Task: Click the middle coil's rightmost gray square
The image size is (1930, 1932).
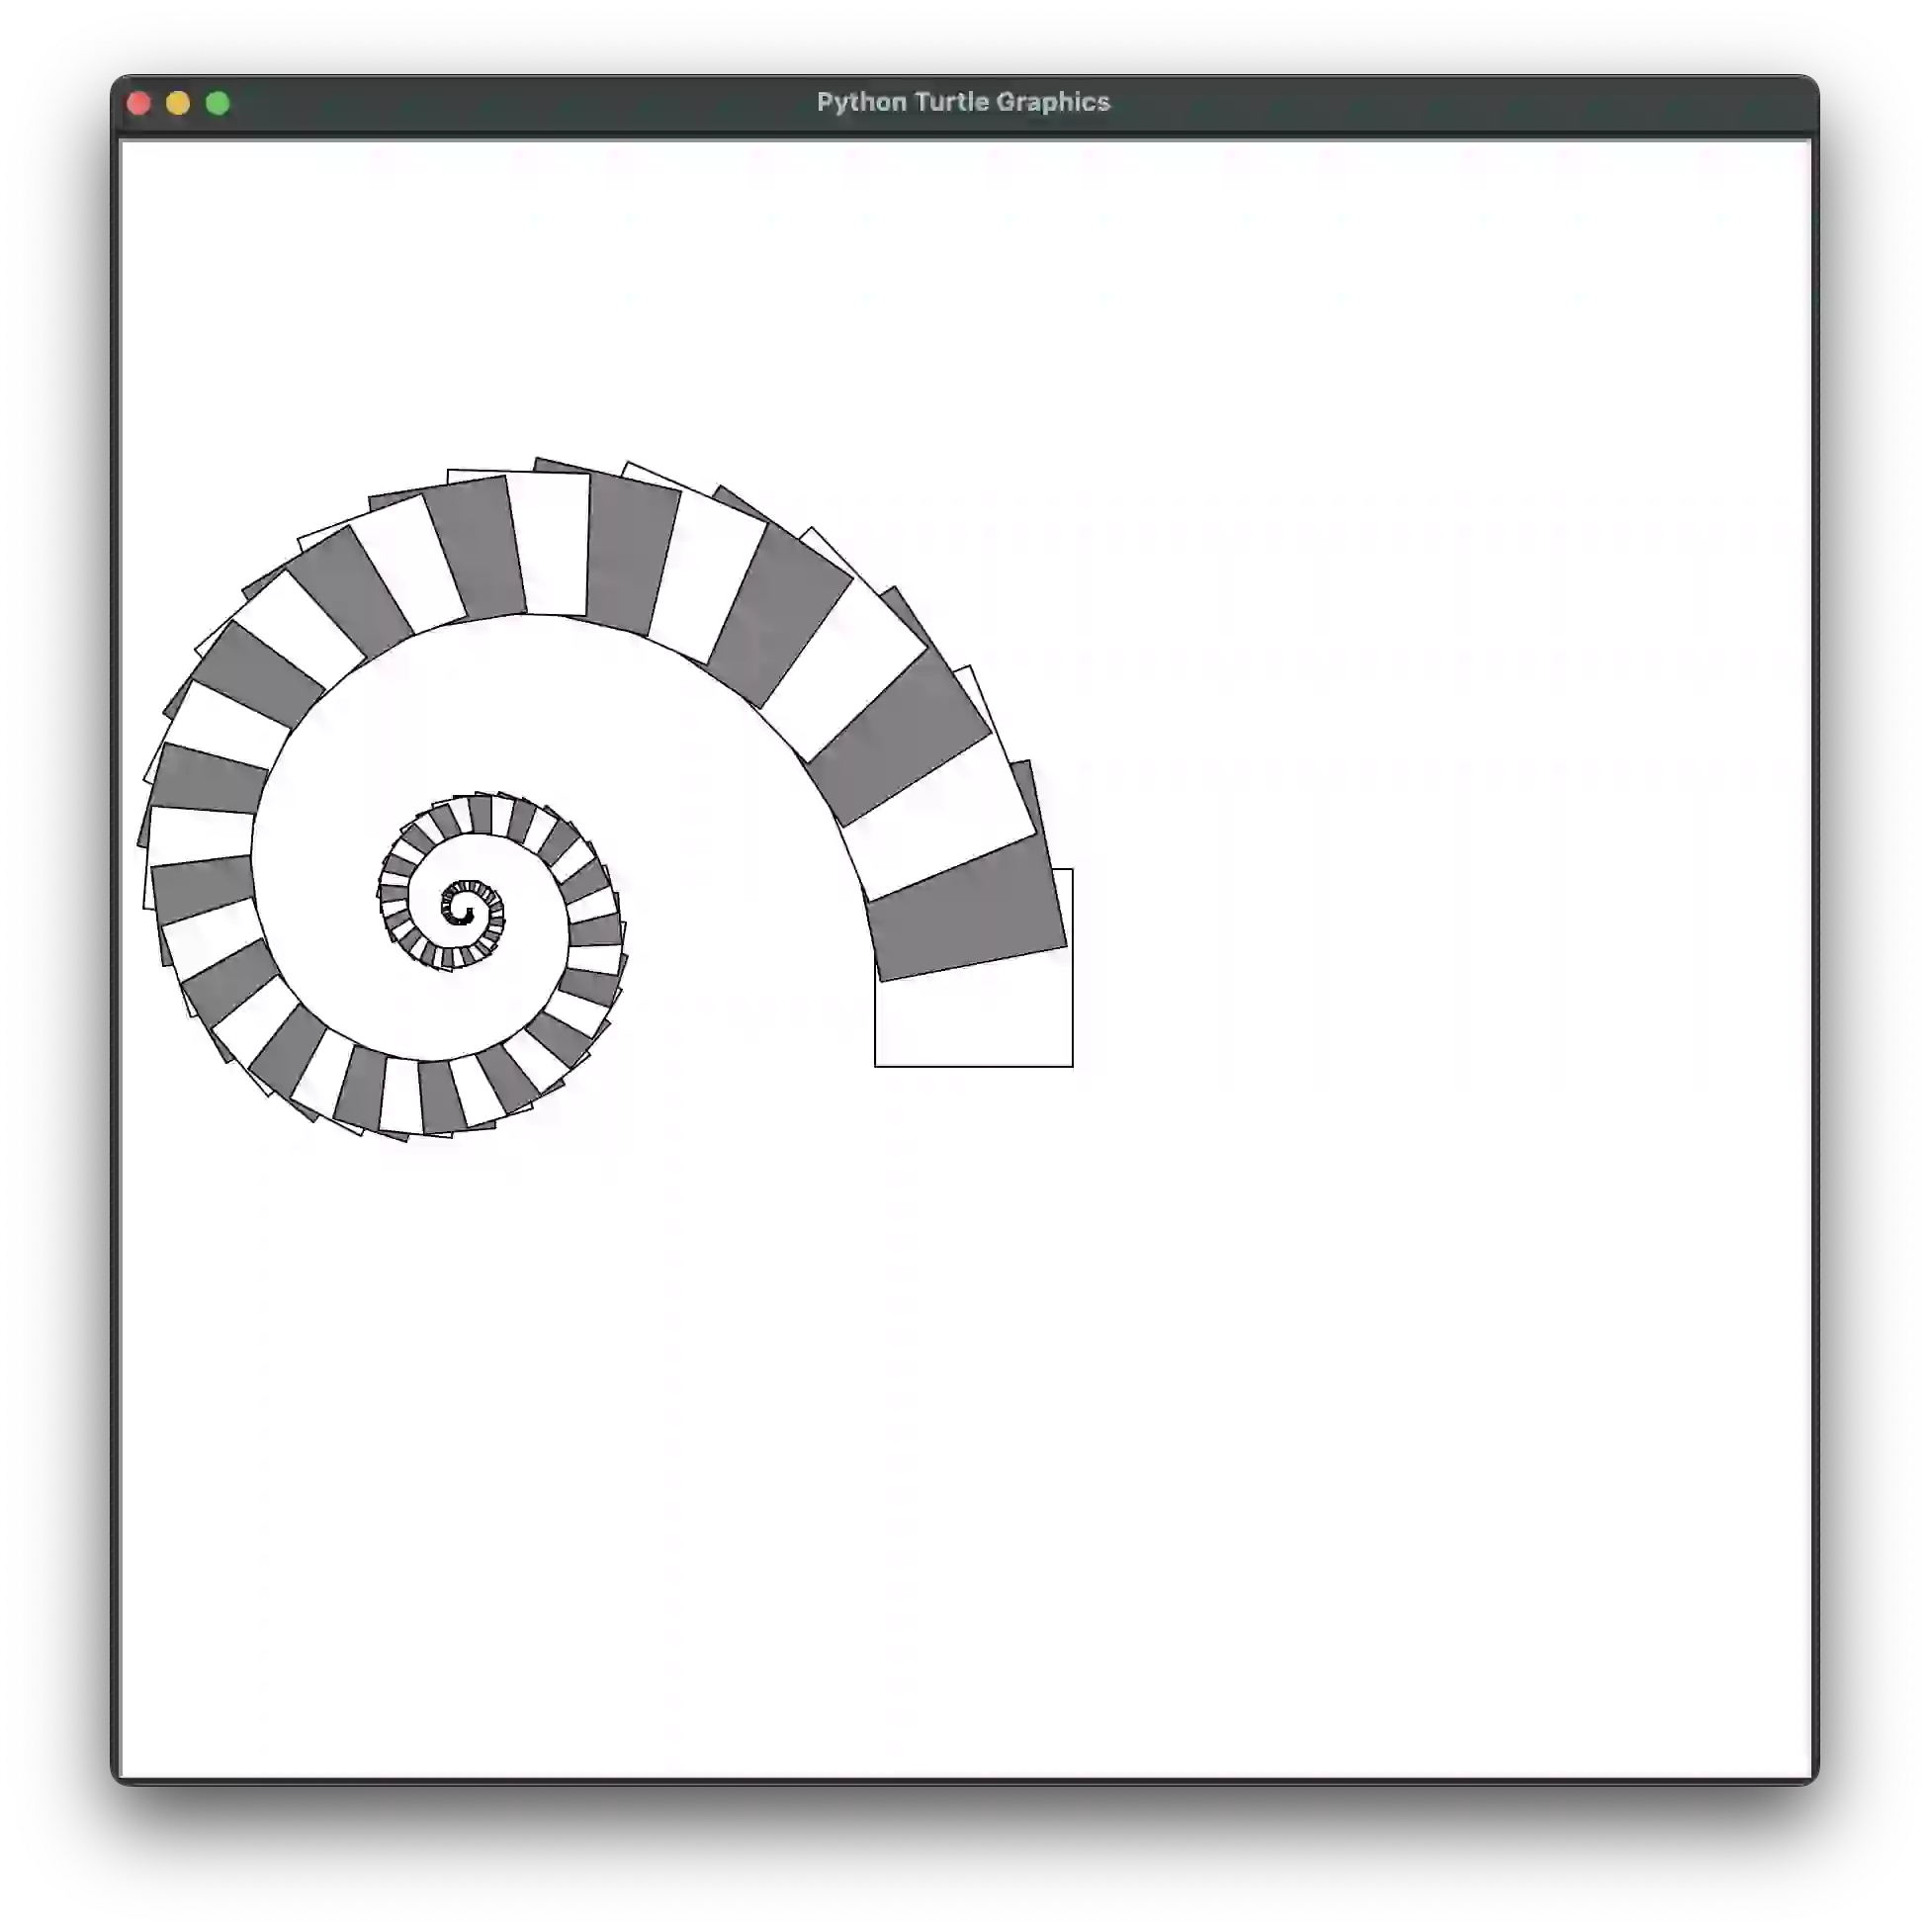Action: click(x=596, y=930)
